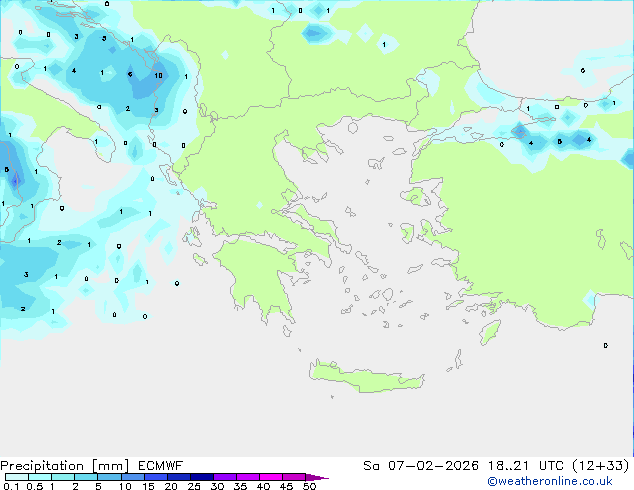Select the ECMWF model label
The image size is (634, 490).
click(x=161, y=466)
